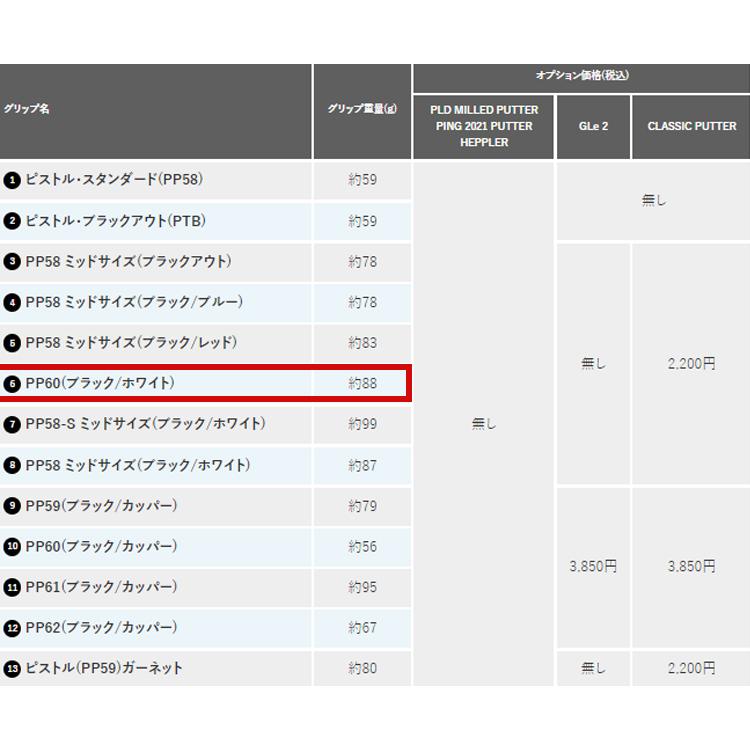Click the number 10 badge for PP60 カッパー
This screenshot has height=750, width=750.
(x=12, y=546)
